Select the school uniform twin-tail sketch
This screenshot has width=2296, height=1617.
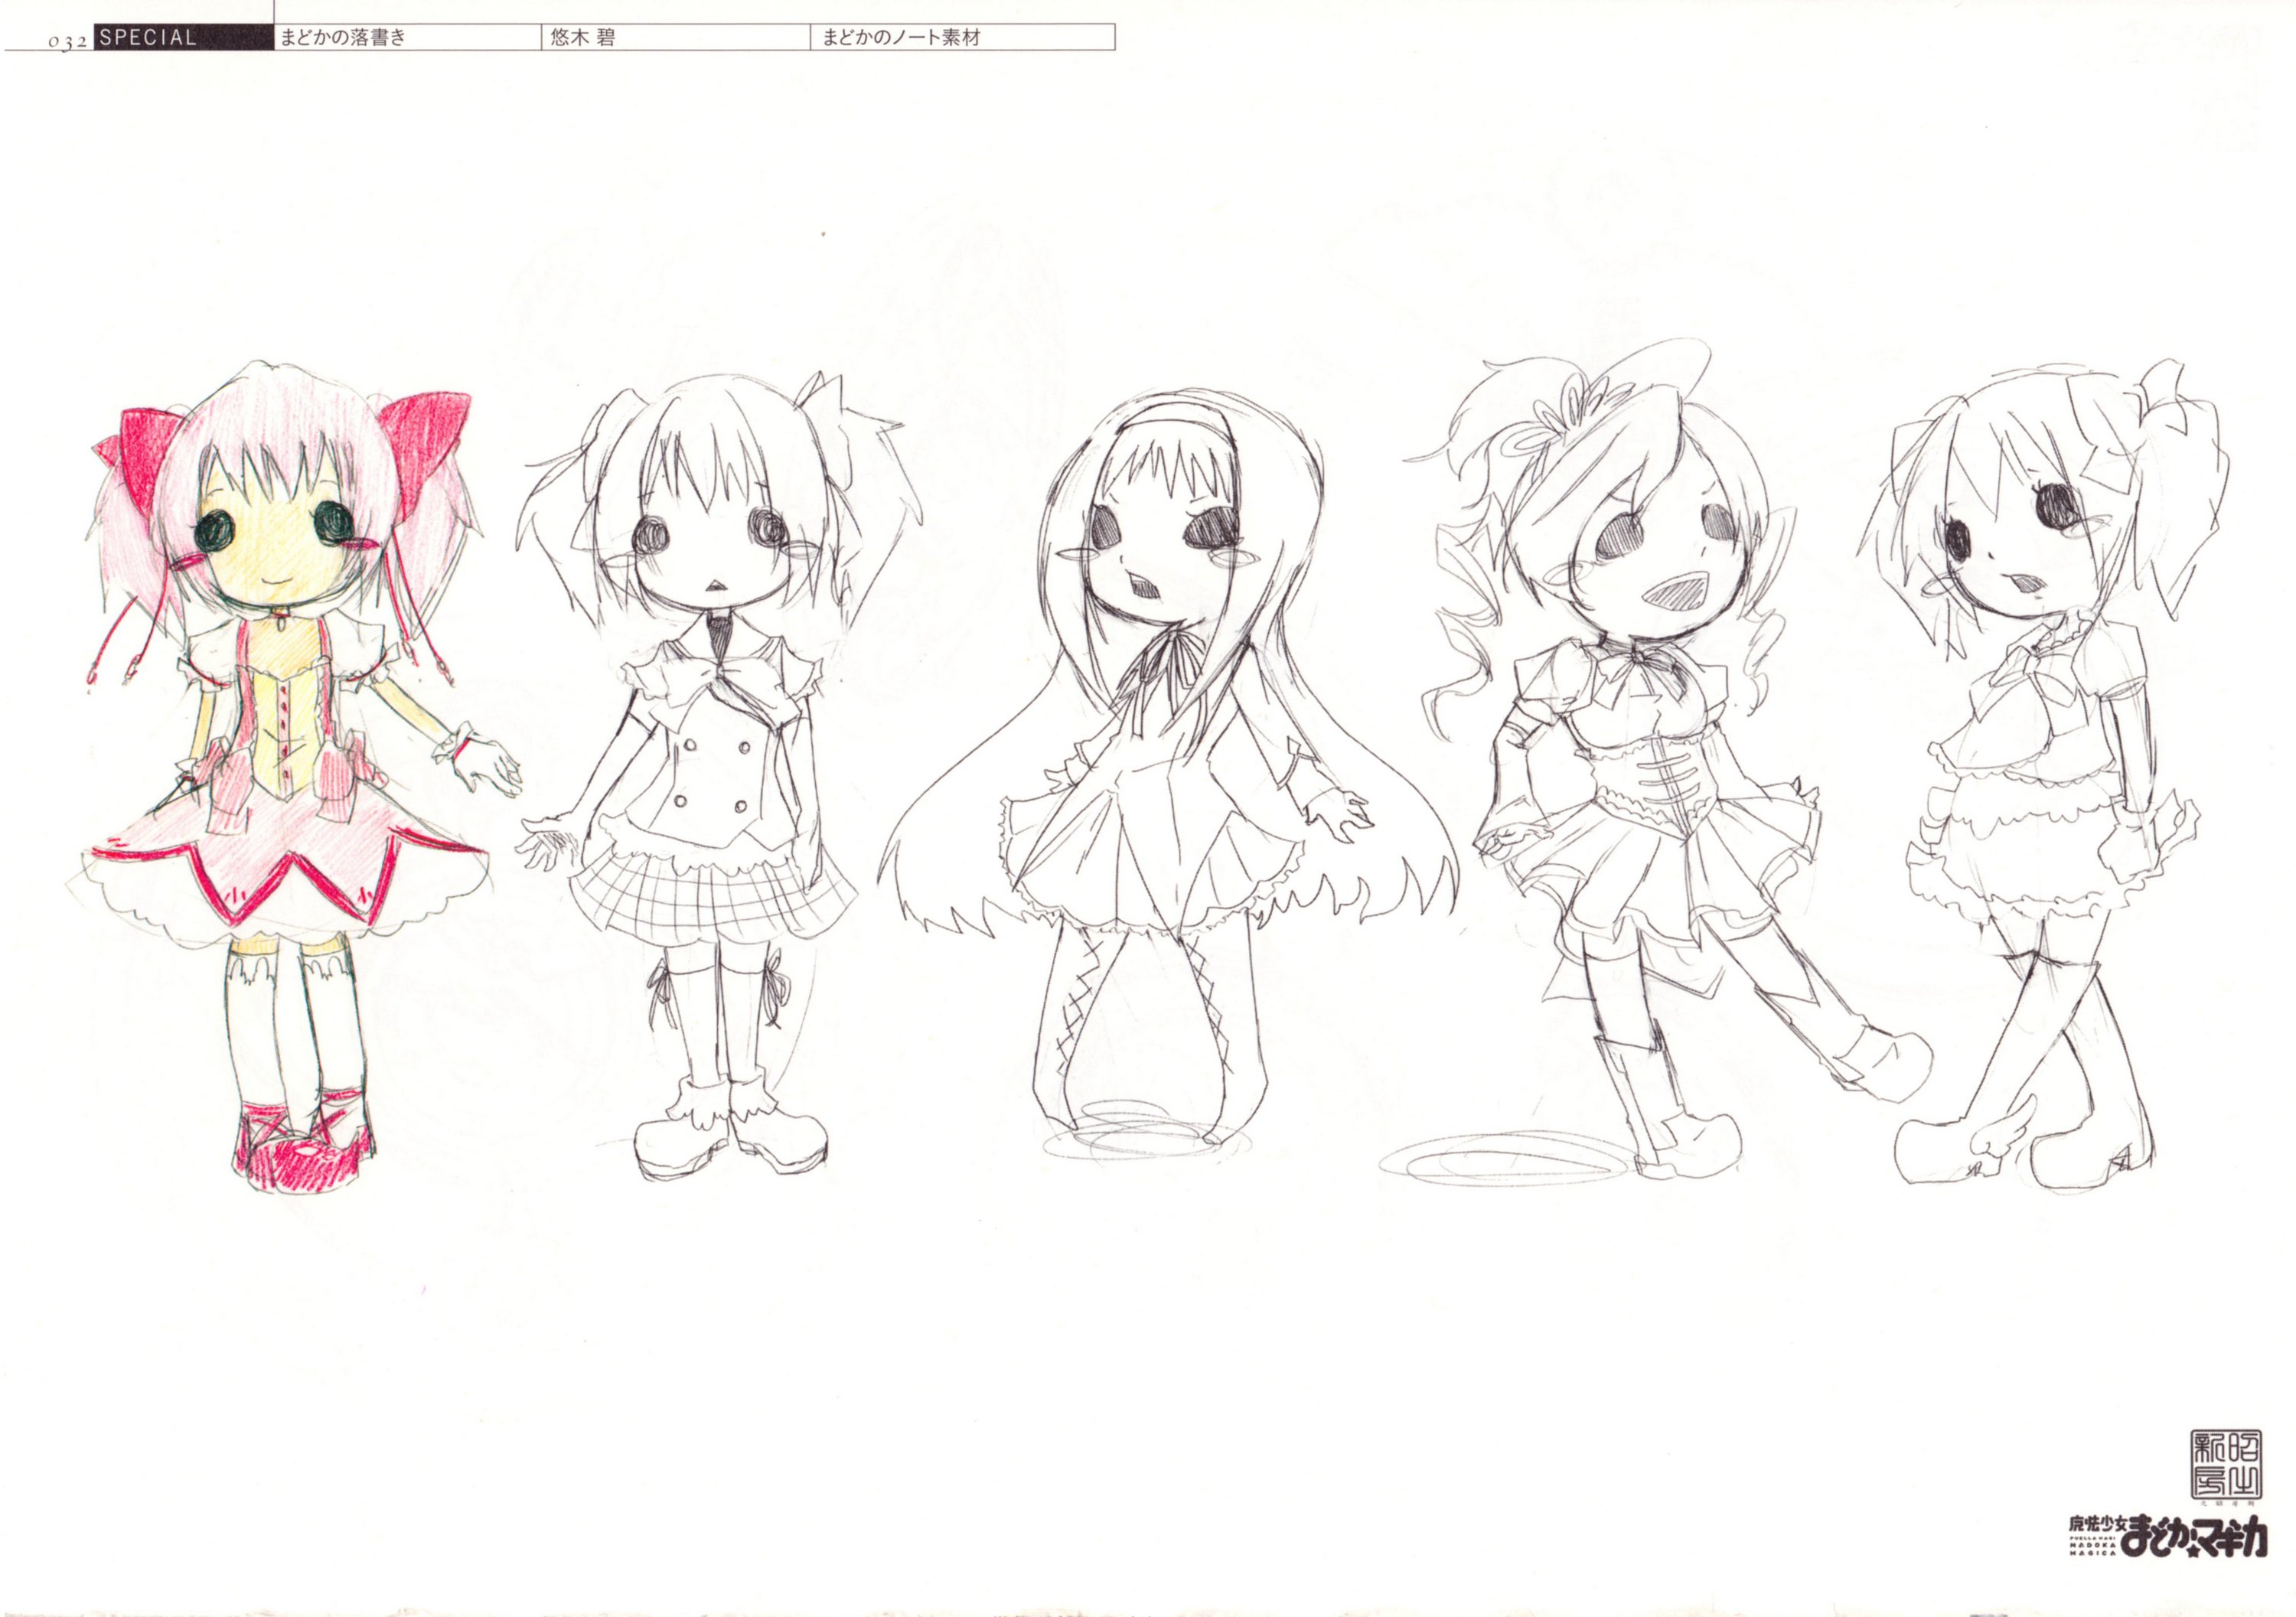coord(715,770)
